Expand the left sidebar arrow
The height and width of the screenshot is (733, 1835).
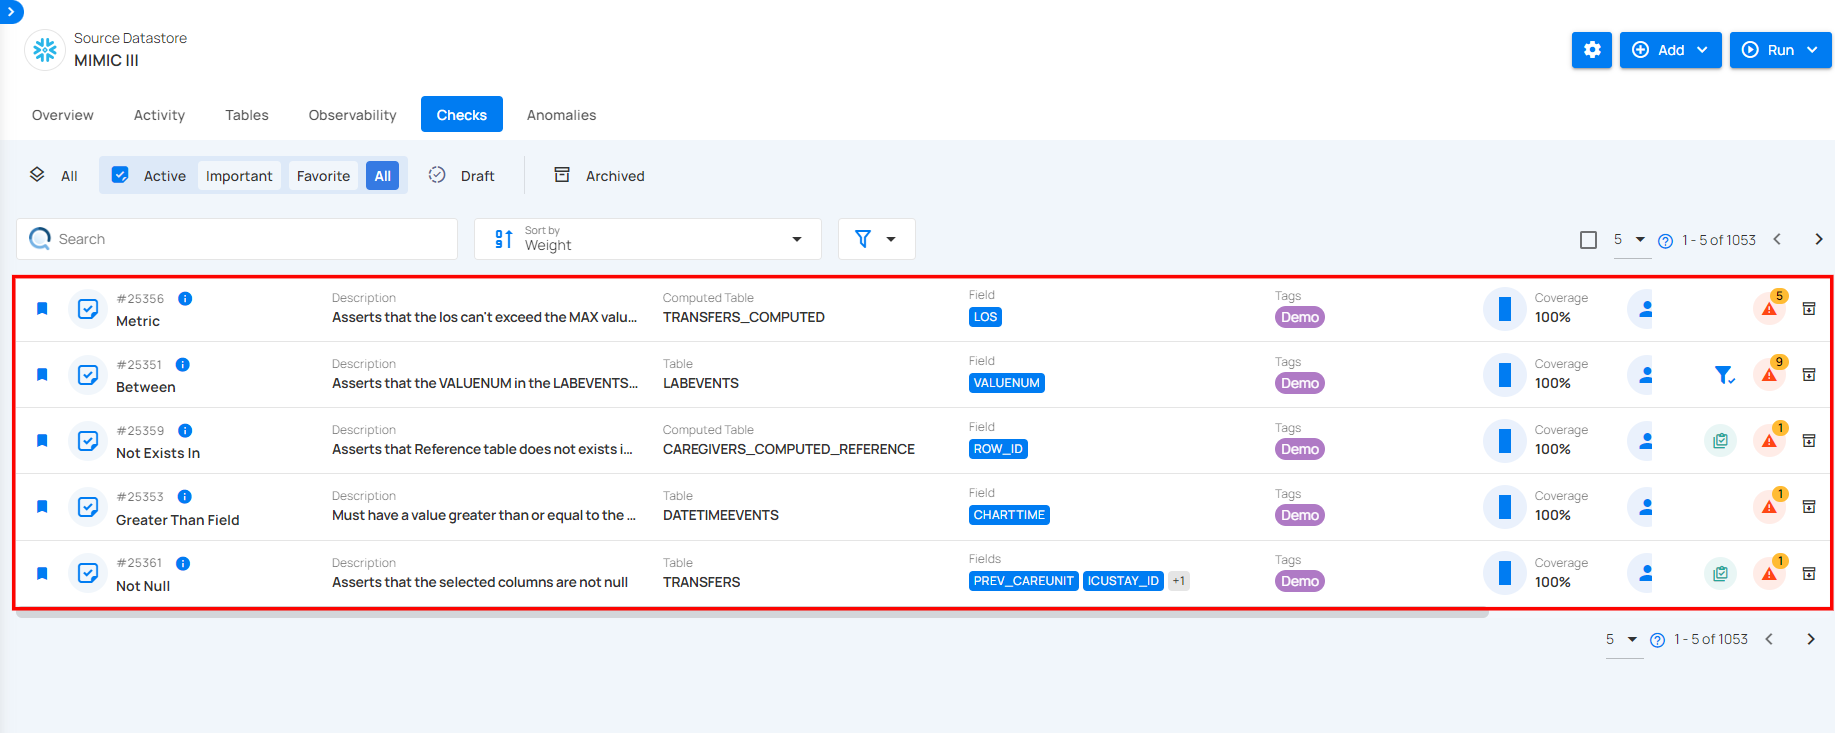(x=10, y=11)
